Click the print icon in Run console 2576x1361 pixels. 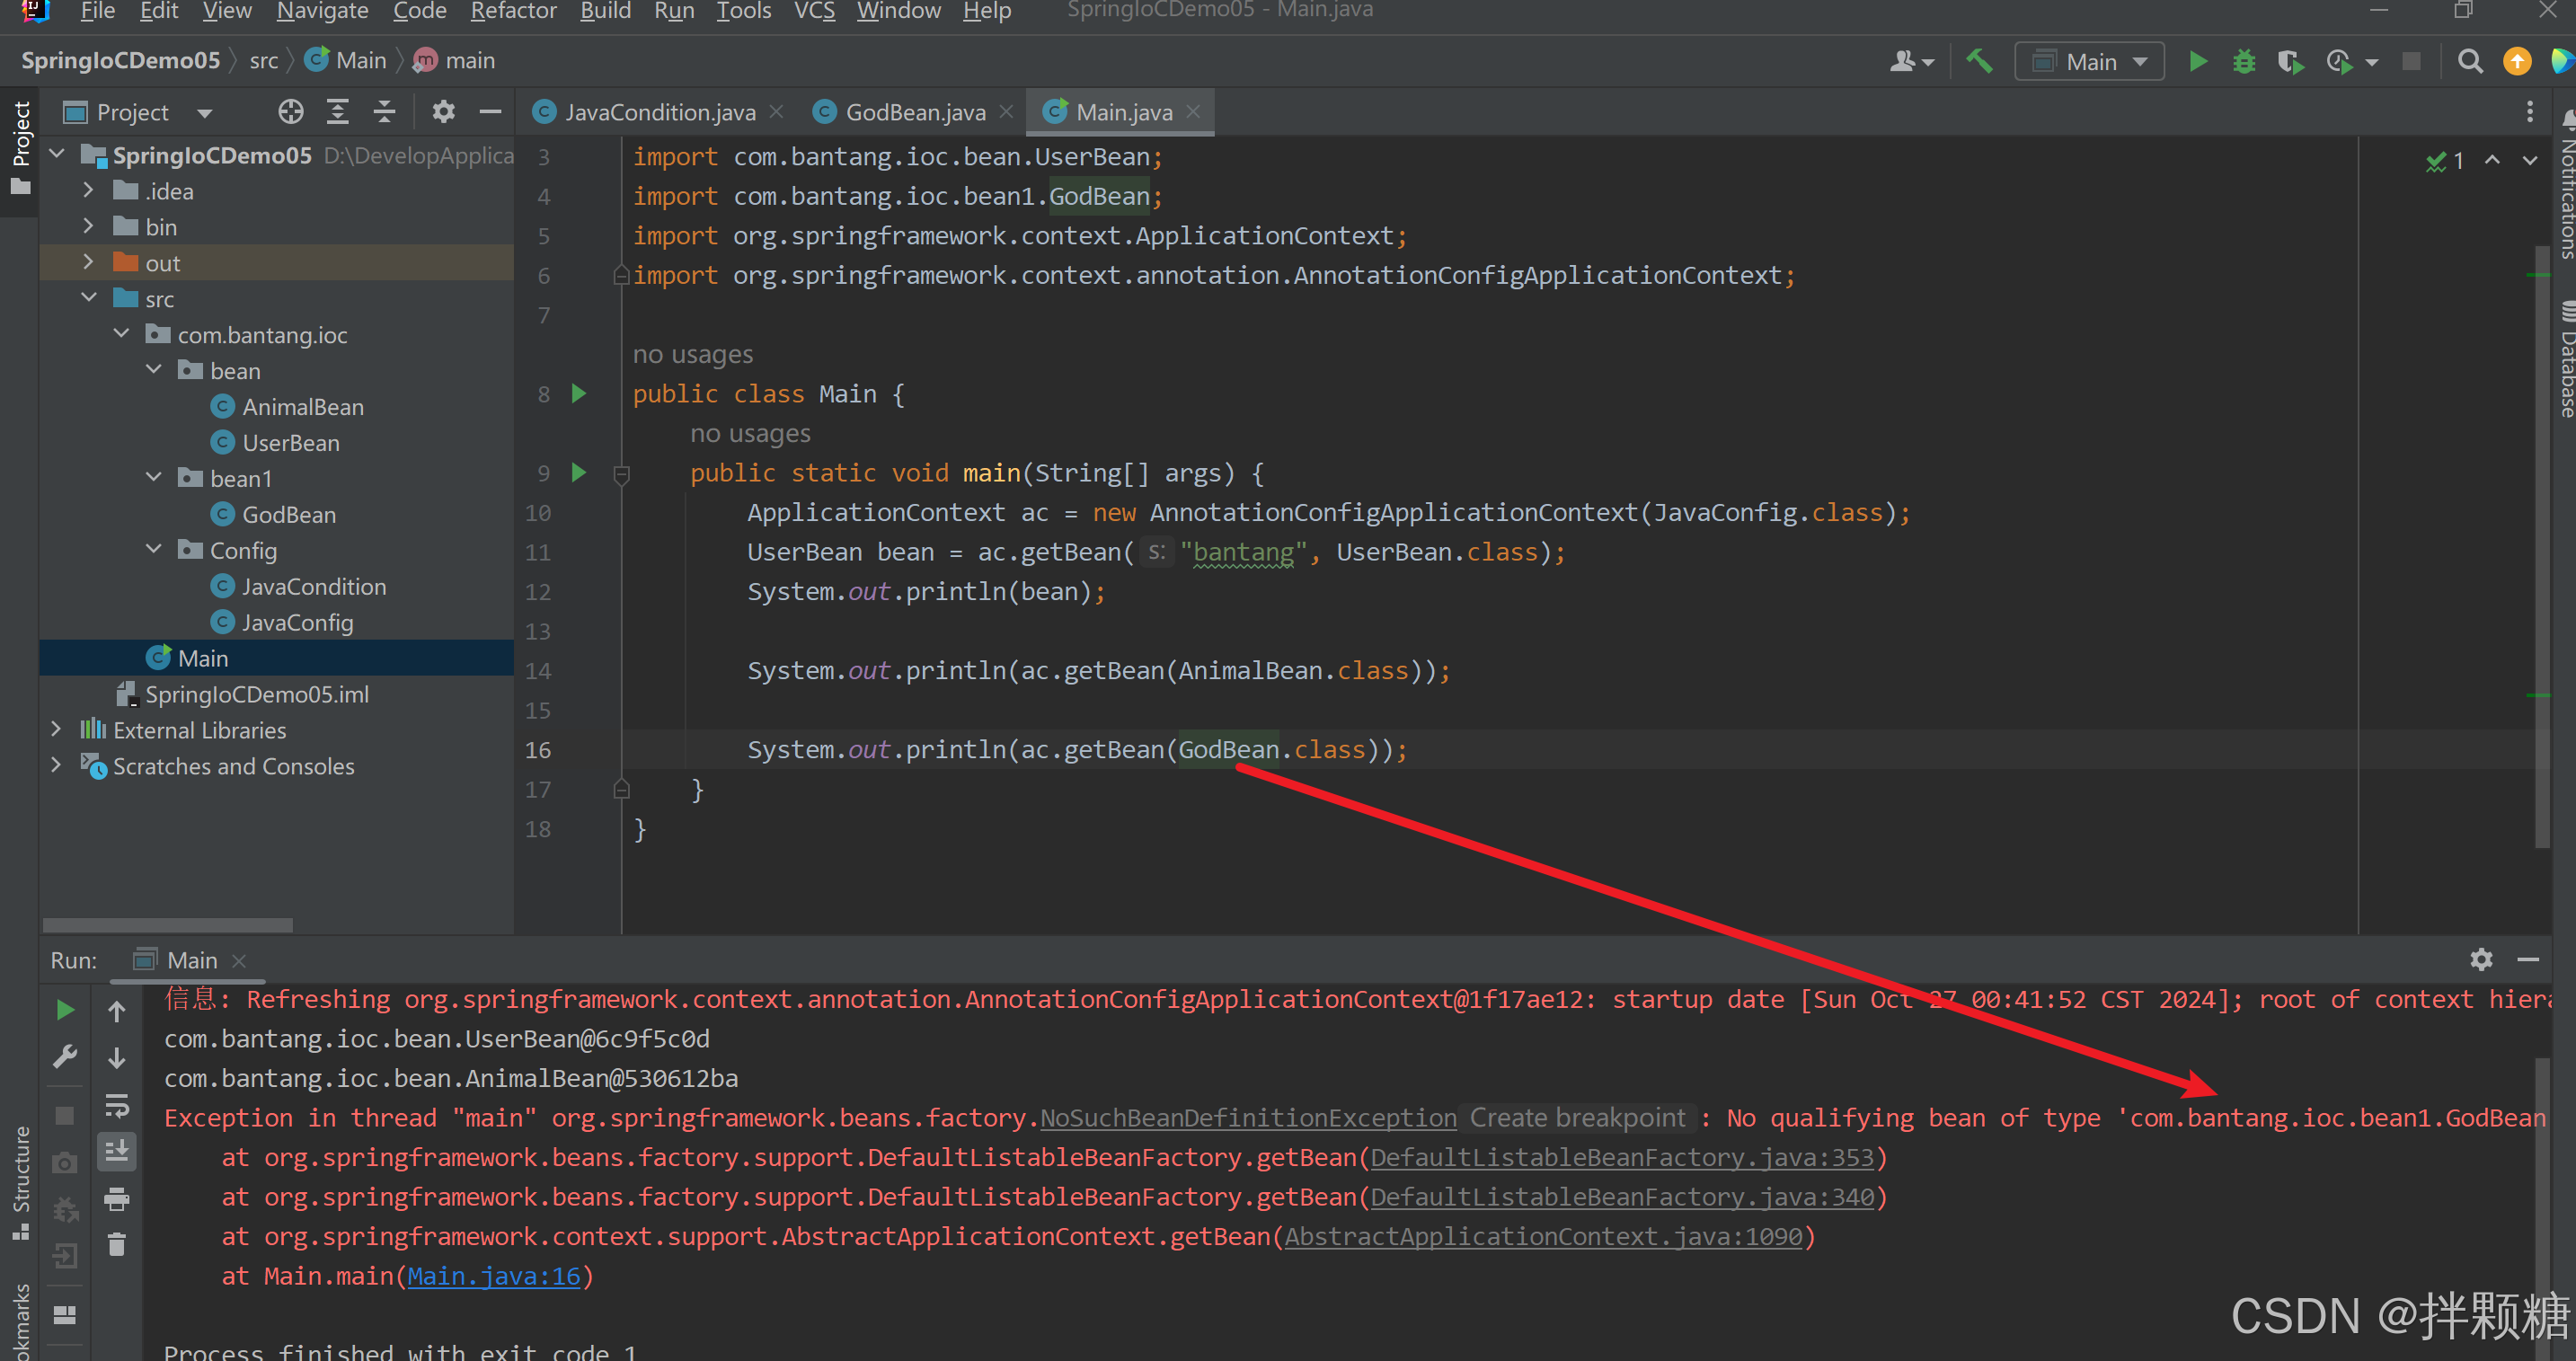[117, 1199]
